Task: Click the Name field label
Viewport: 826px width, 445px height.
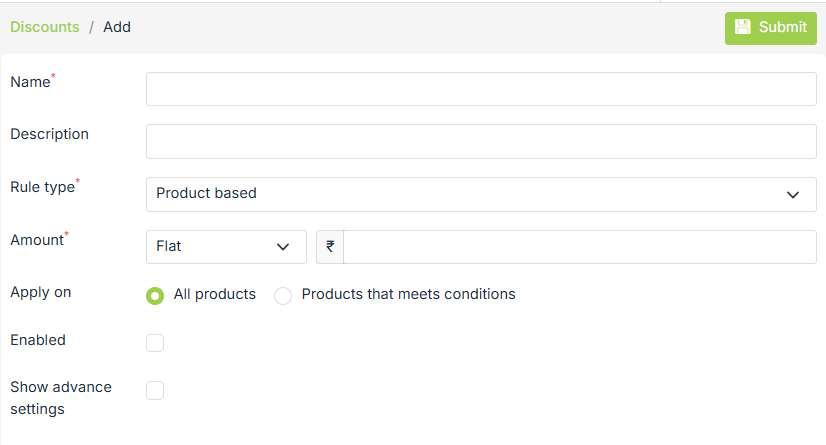Action: point(30,82)
